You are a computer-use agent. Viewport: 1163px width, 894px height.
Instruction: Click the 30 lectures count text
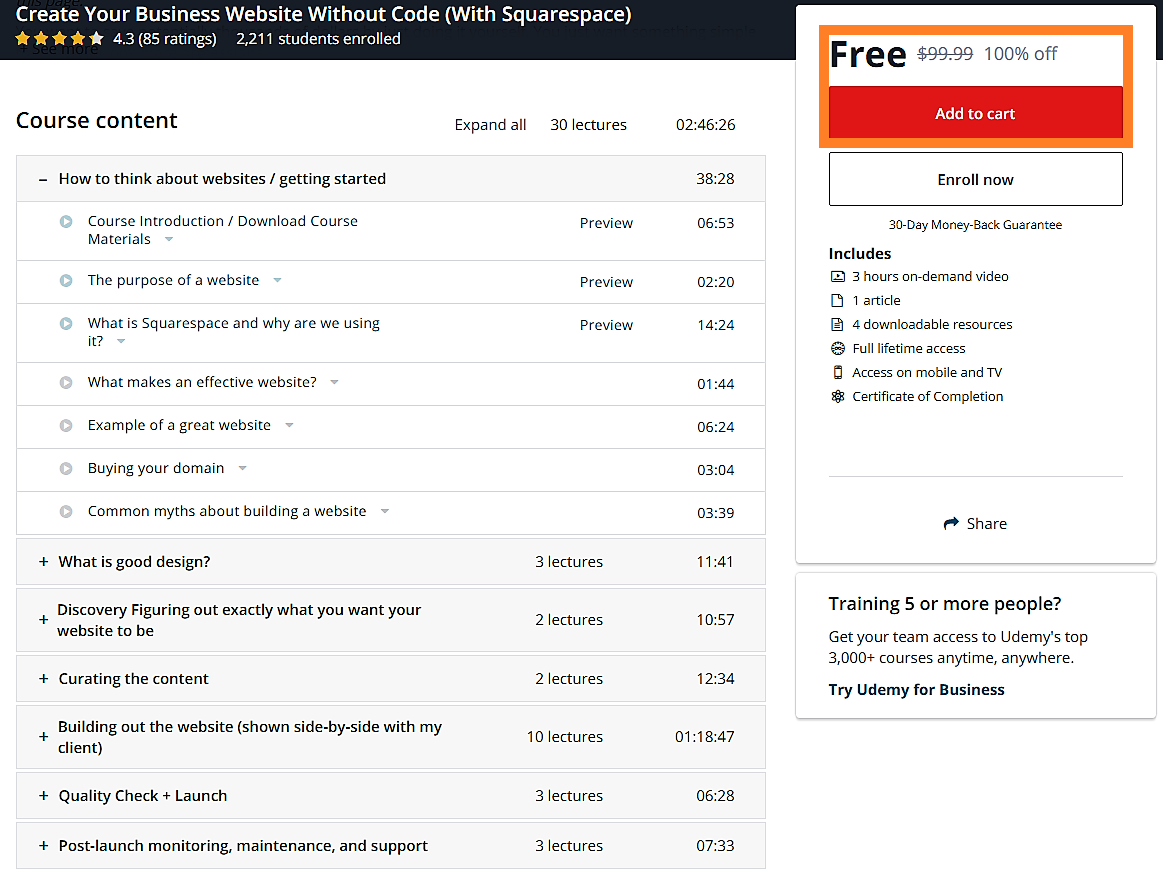[x=588, y=125]
